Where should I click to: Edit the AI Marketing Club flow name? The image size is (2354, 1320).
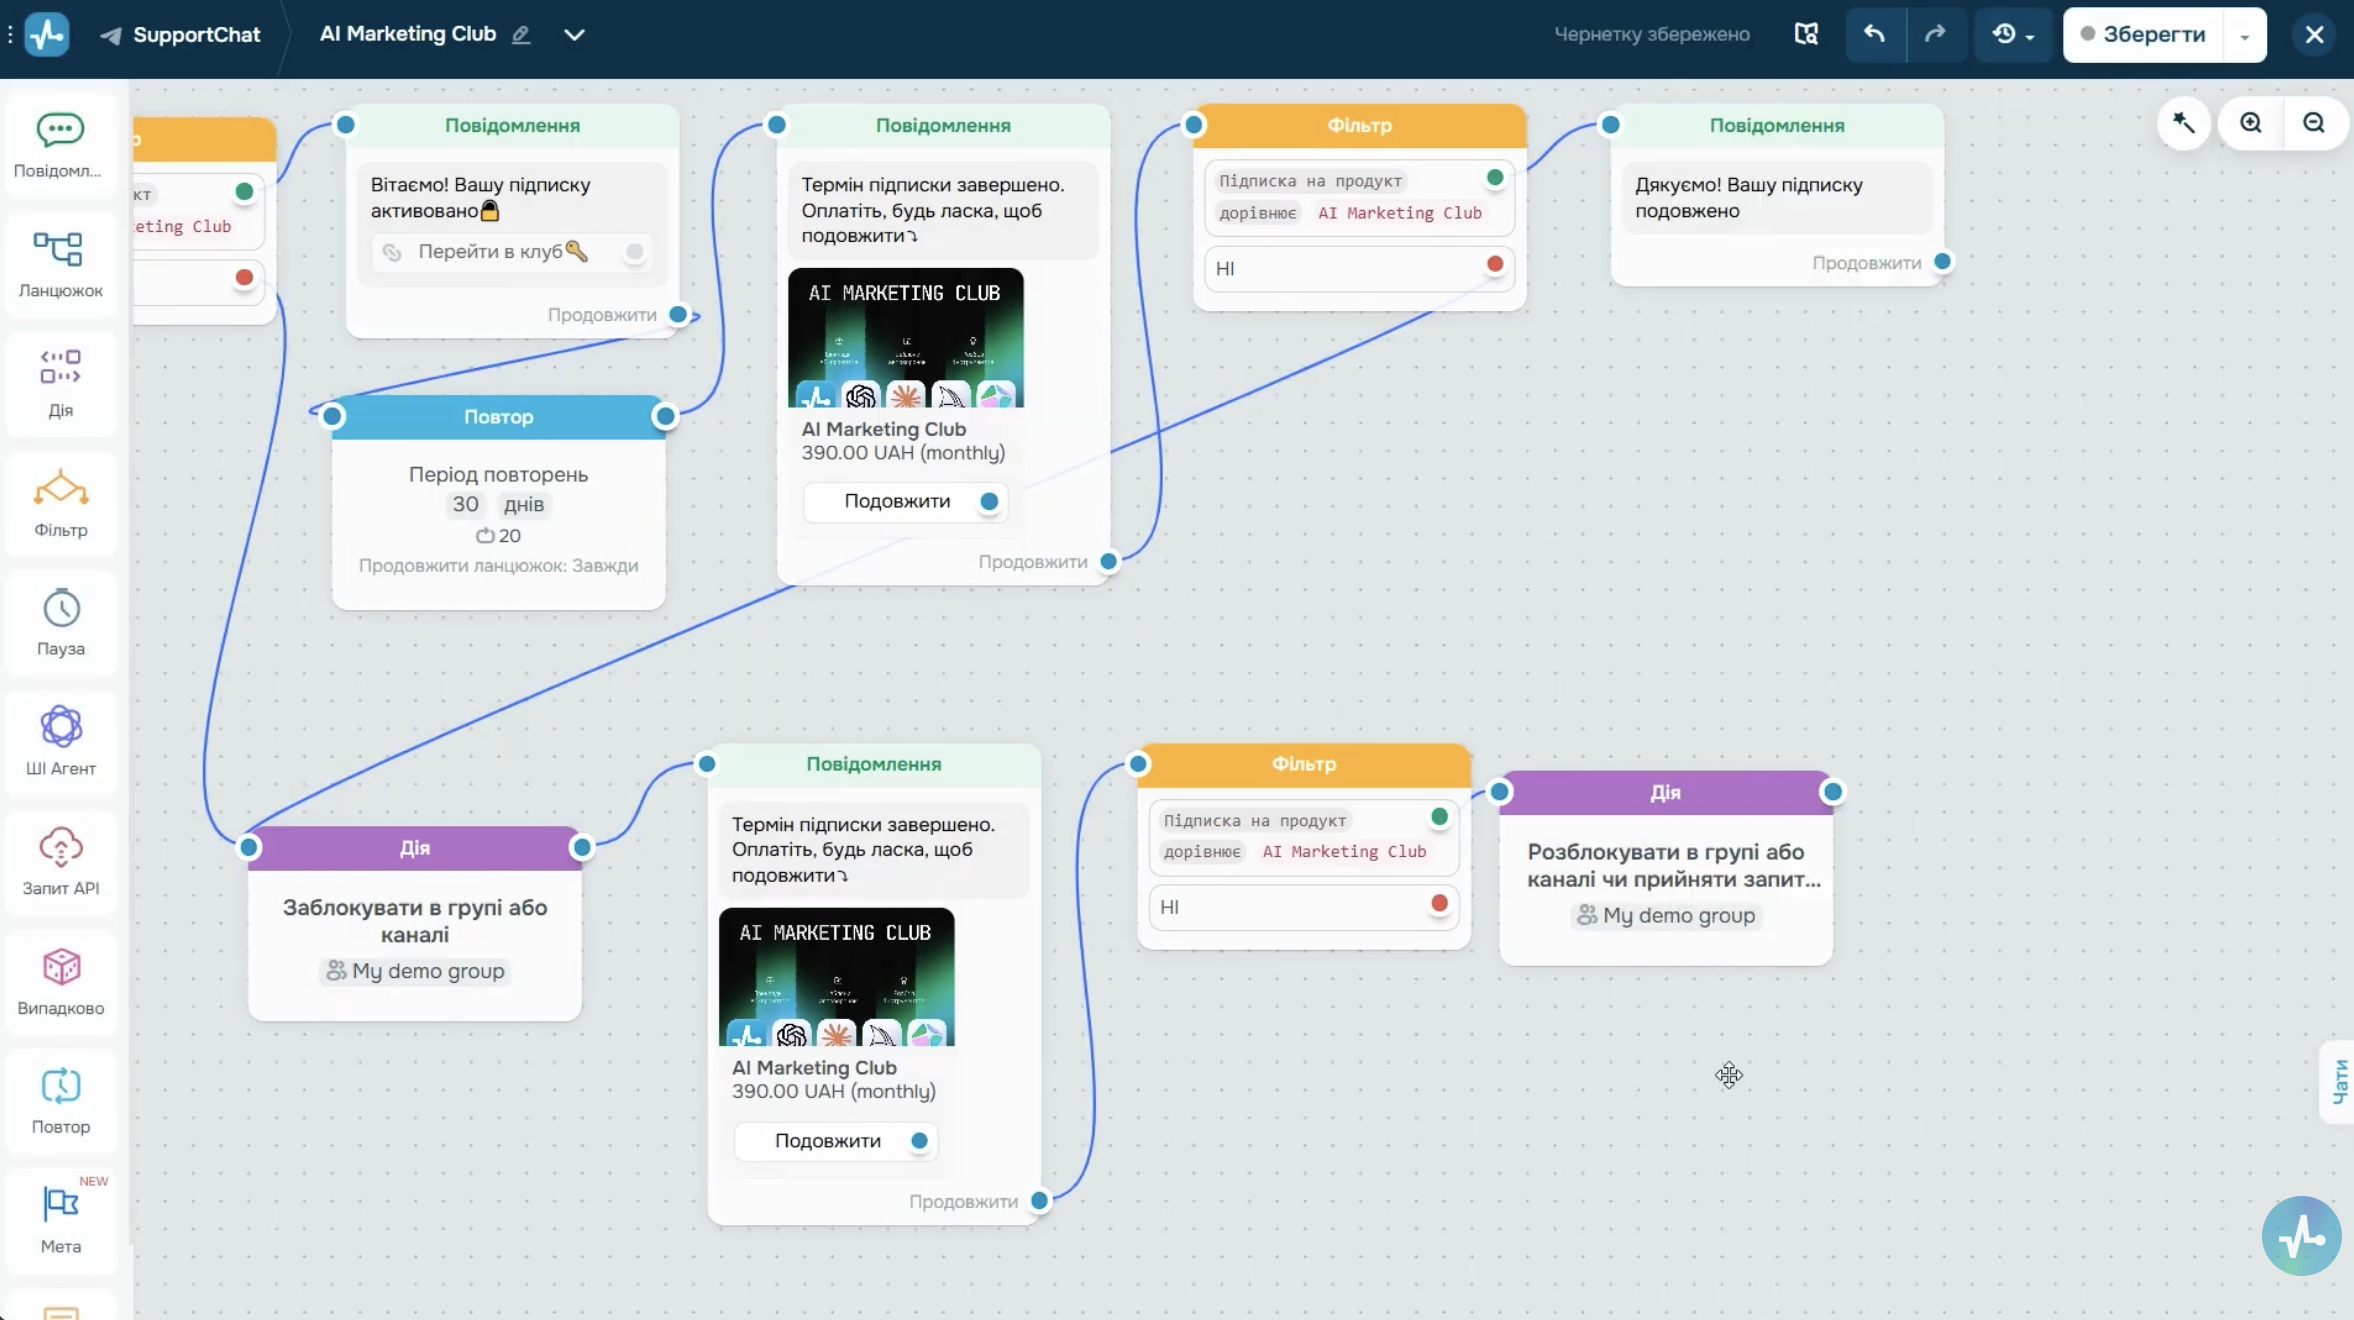(x=521, y=35)
